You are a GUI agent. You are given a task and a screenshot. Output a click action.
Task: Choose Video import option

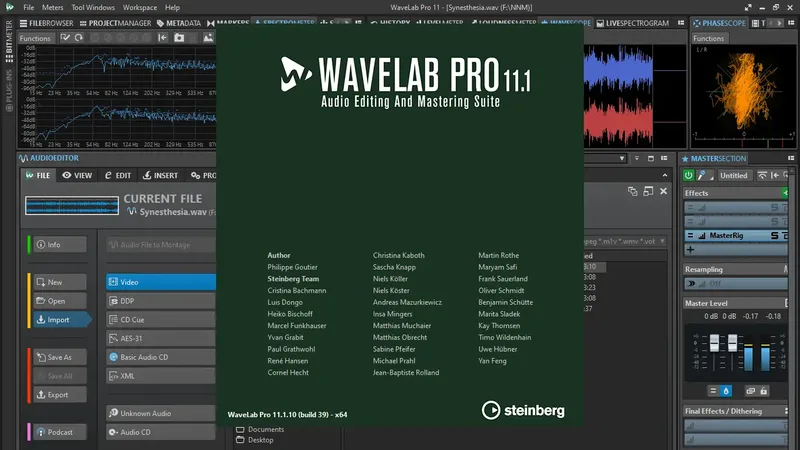161,282
